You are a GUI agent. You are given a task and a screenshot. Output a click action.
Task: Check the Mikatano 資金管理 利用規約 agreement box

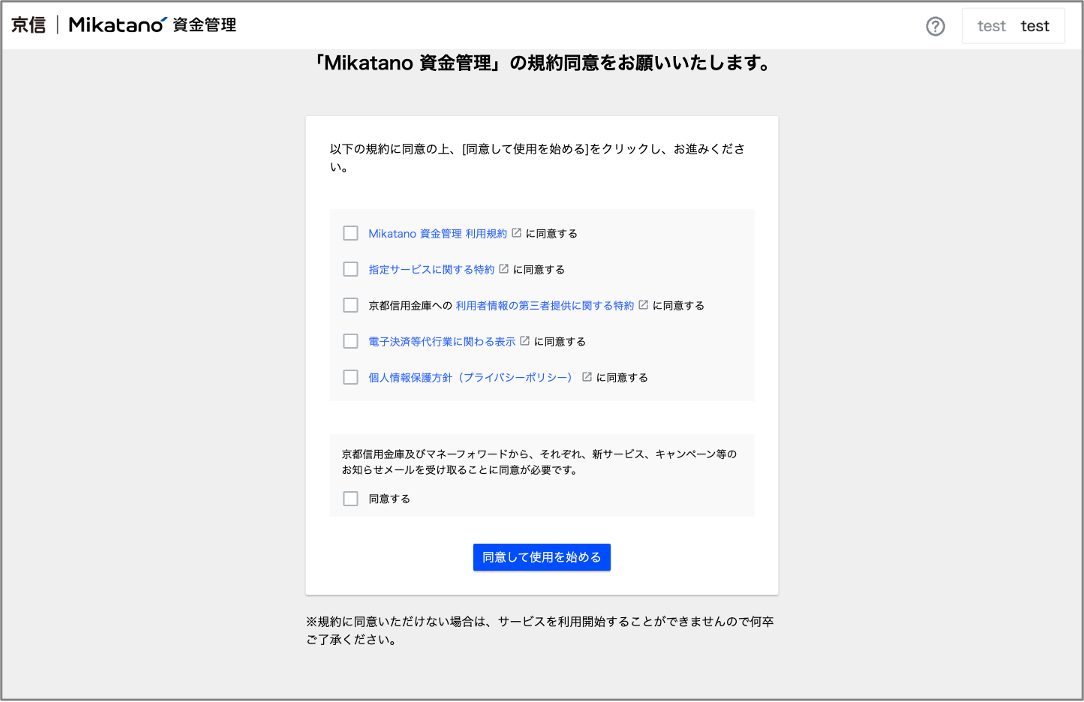coord(351,233)
